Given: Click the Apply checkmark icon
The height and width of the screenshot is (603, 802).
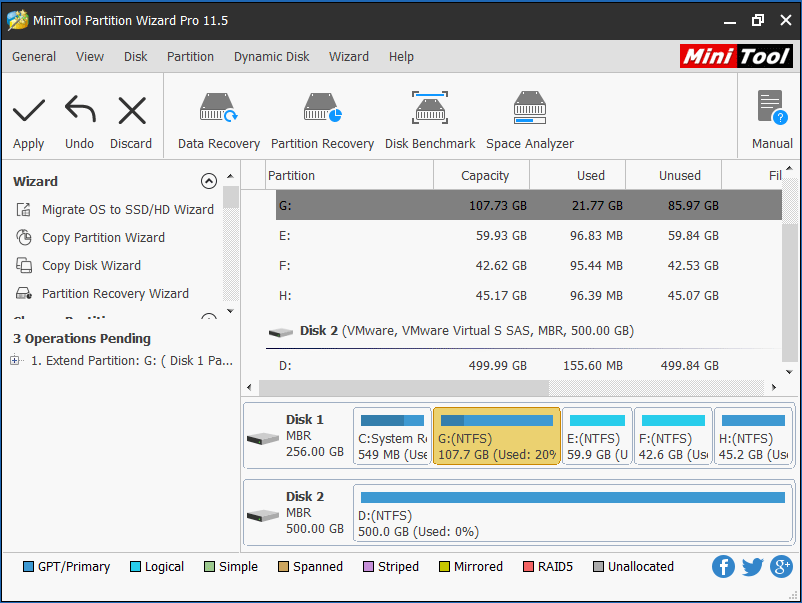Looking at the screenshot, I should coord(28,110).
